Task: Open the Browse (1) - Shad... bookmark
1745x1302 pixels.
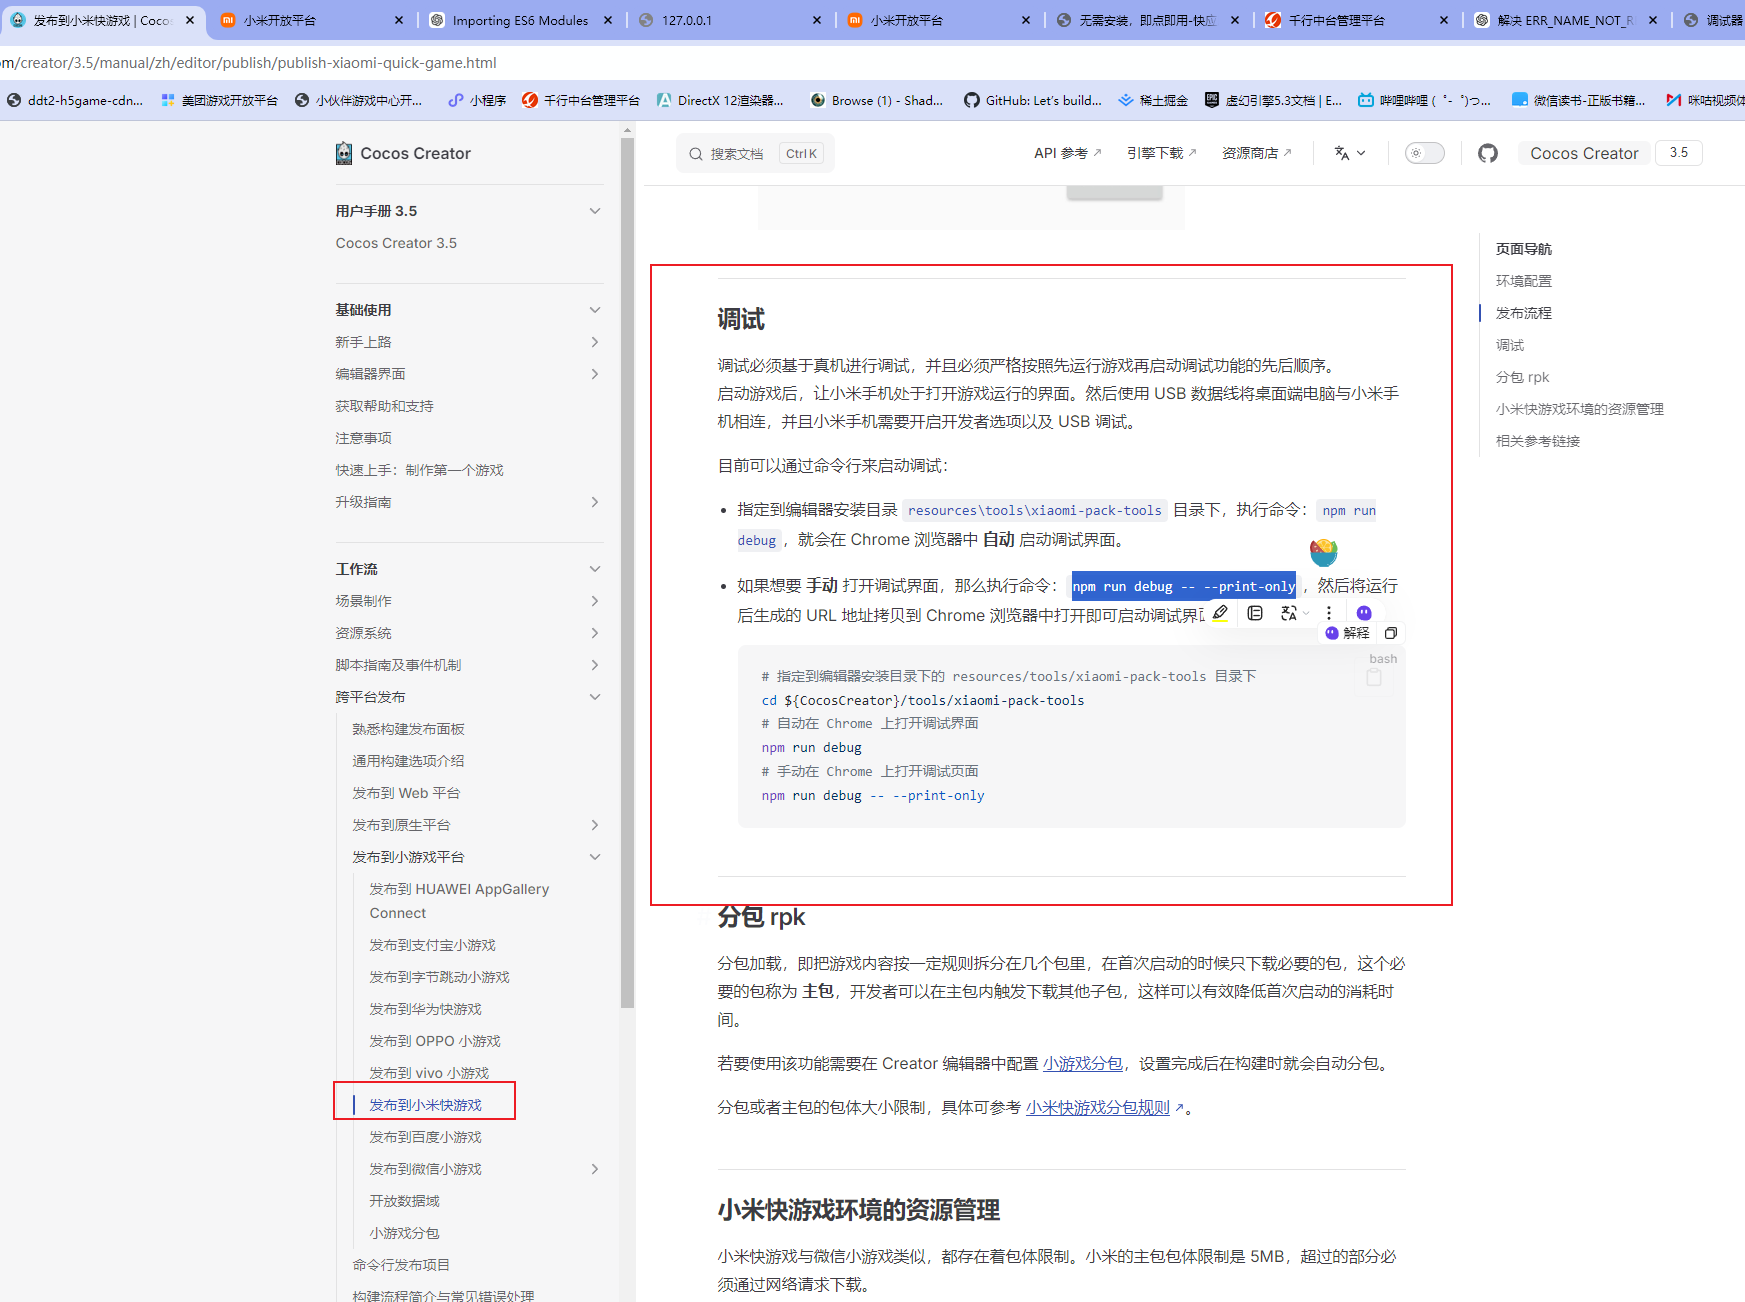Action: (877, 100)
